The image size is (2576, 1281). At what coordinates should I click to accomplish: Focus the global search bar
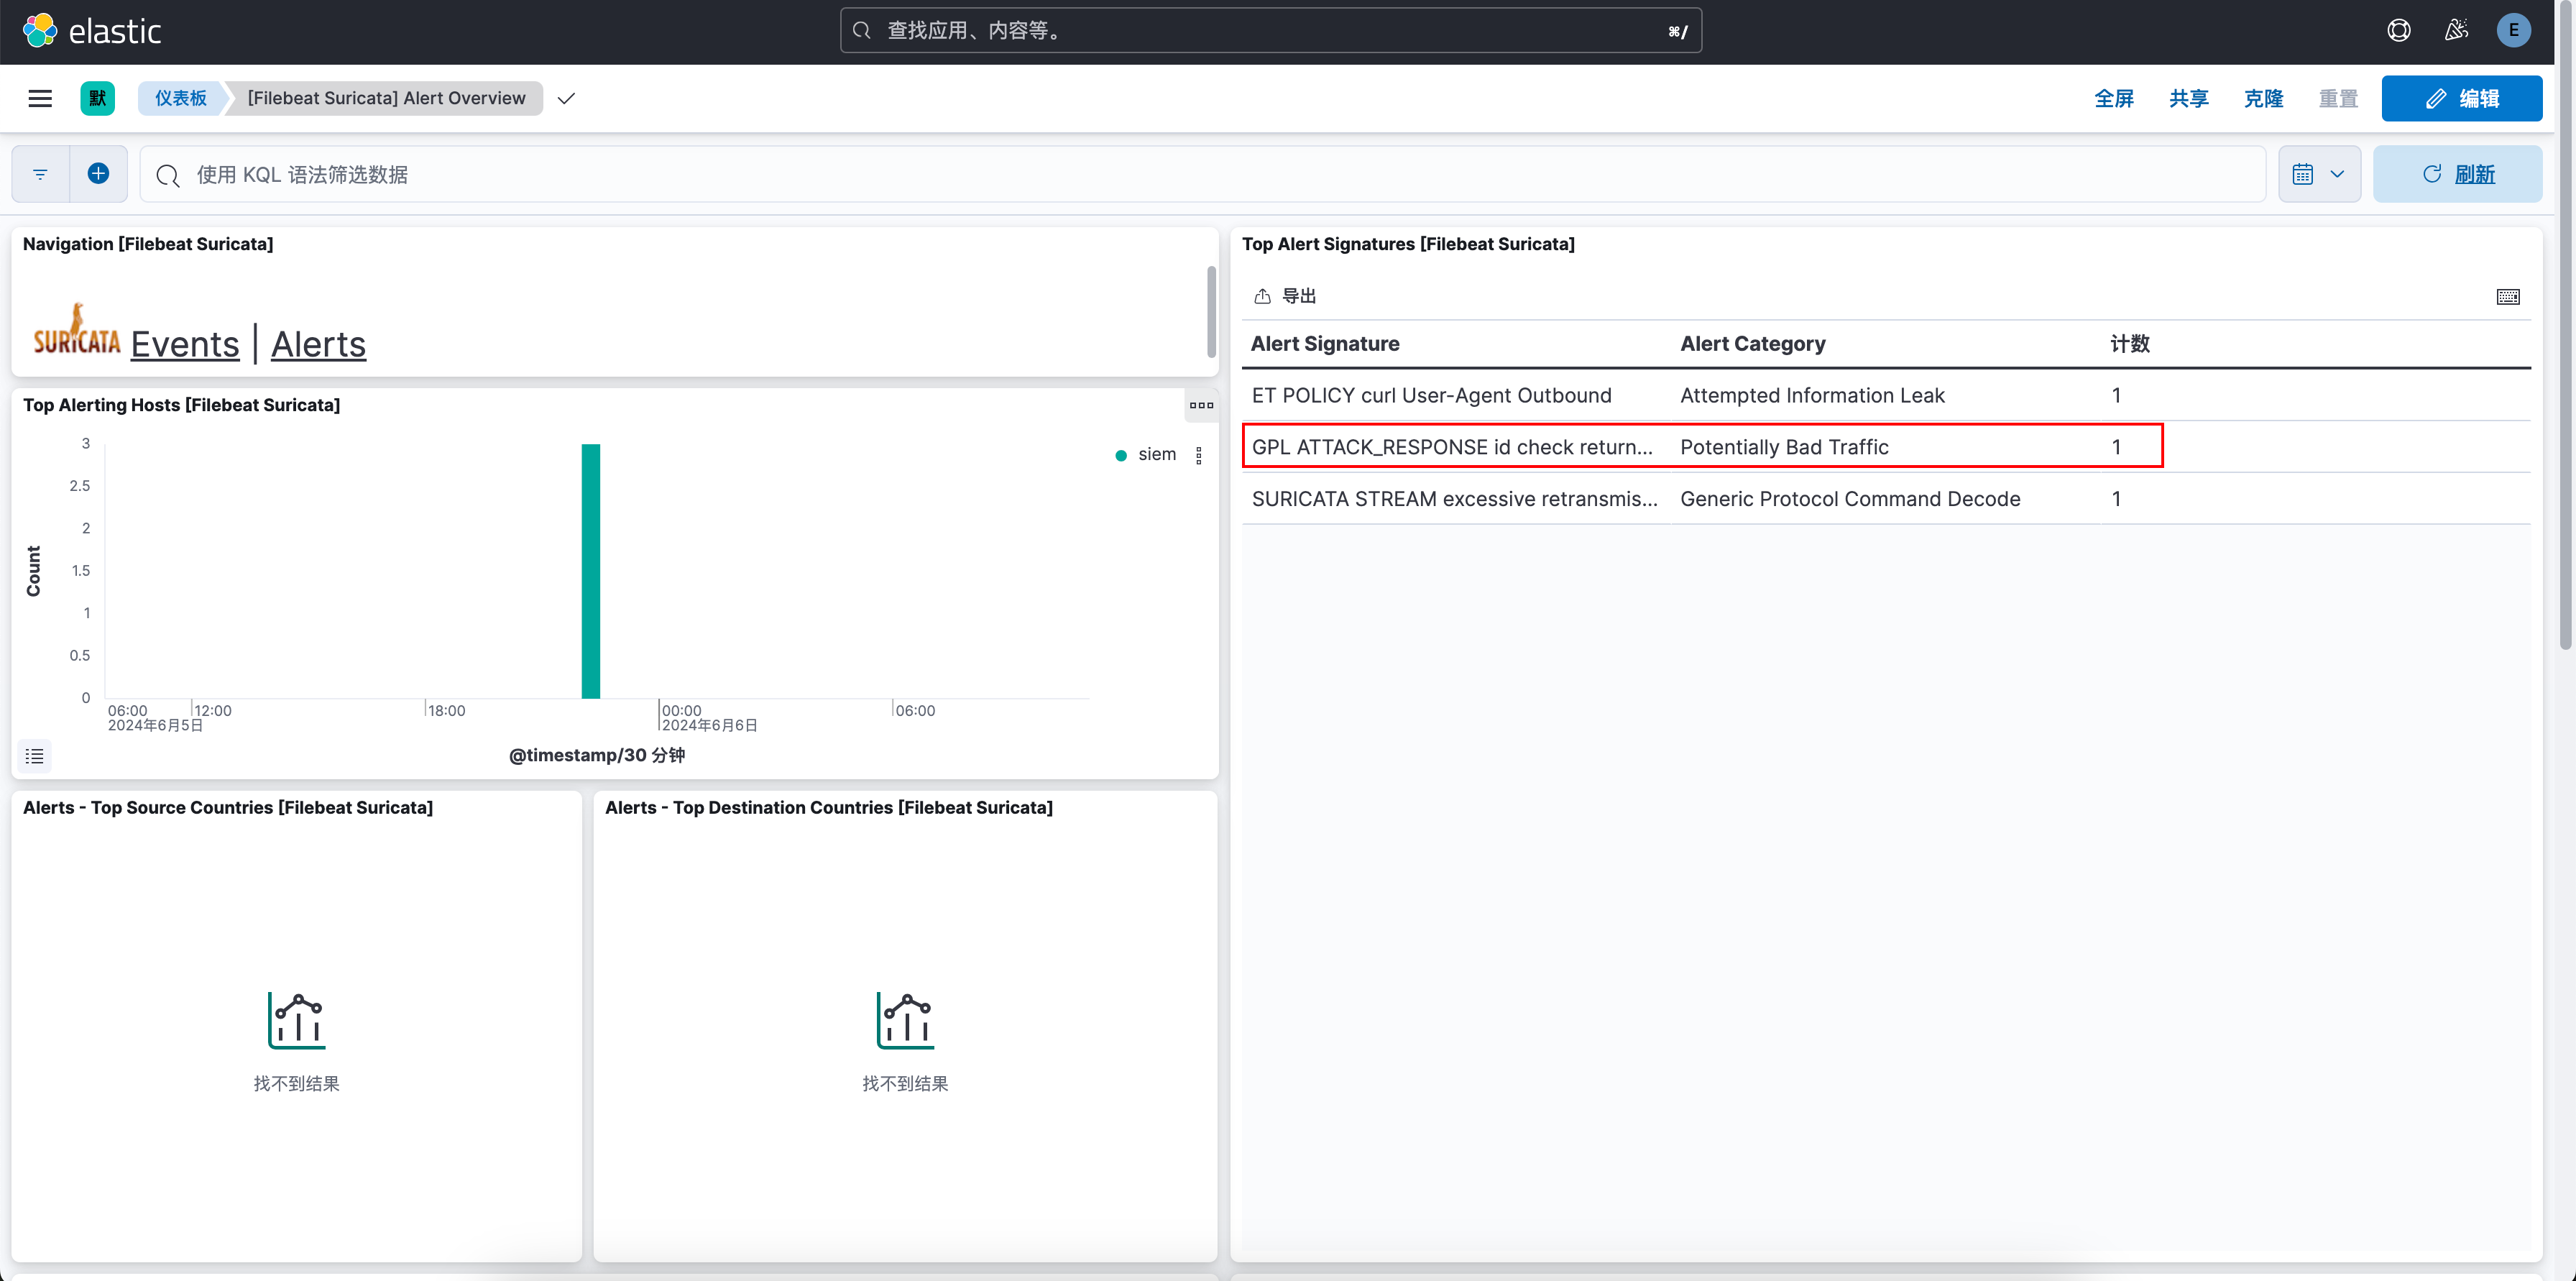1271,31
